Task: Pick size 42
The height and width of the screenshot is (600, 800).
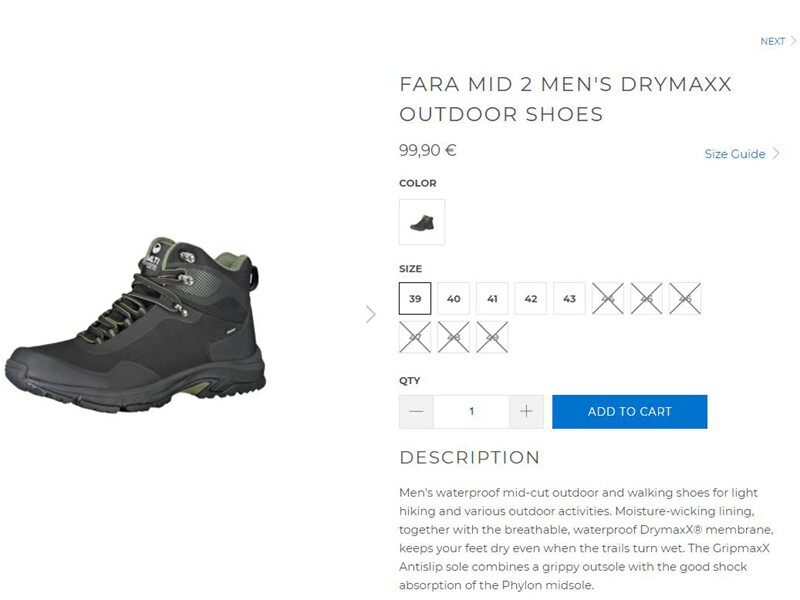Action: click(531, 299)
